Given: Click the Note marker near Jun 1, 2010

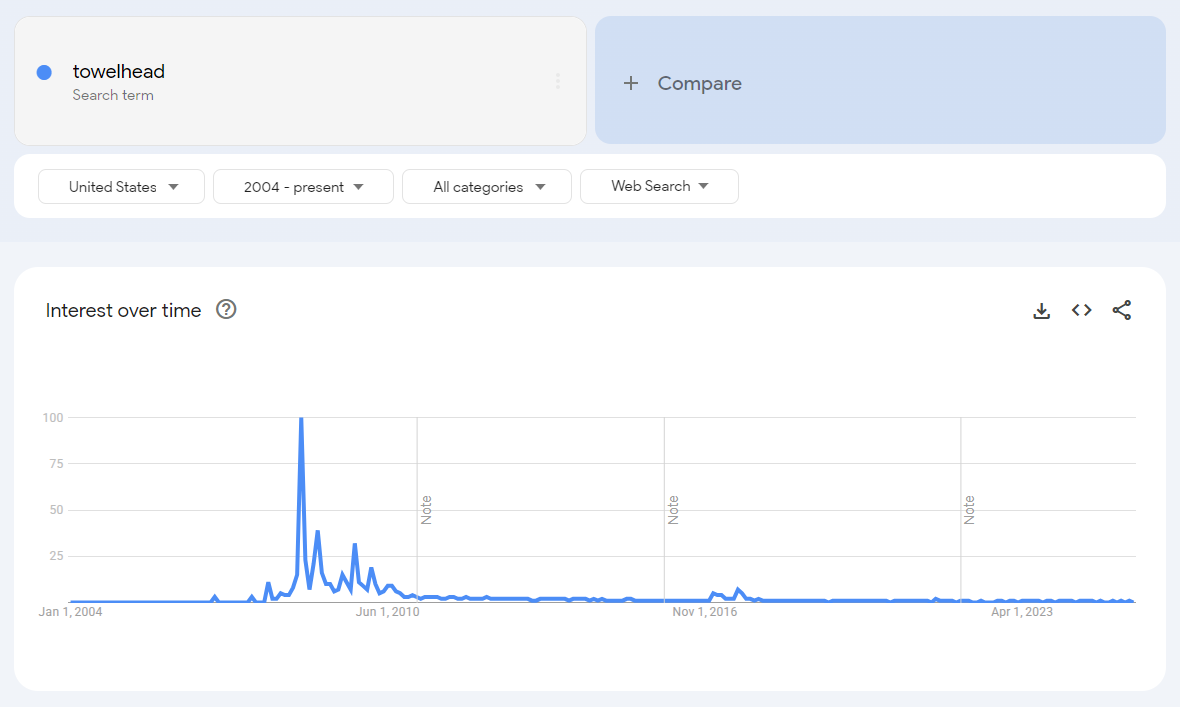Looking at the screenshot, I should pyautogui.click(x=426, y=510).
